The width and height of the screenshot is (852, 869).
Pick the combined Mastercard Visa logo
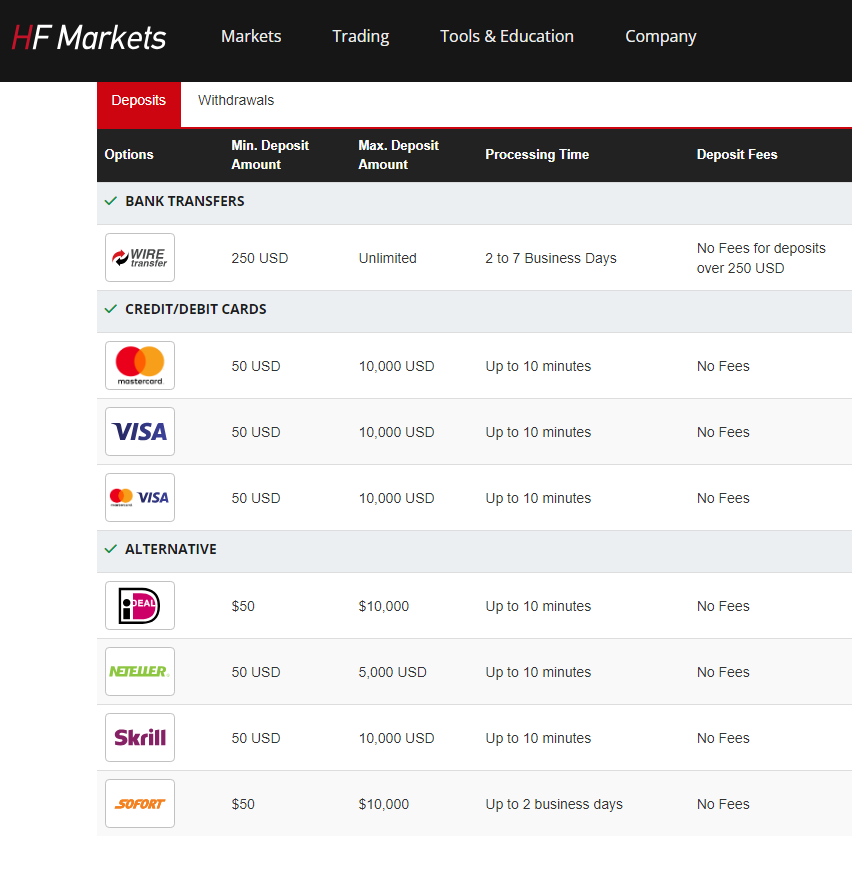[x=140, y=498]
